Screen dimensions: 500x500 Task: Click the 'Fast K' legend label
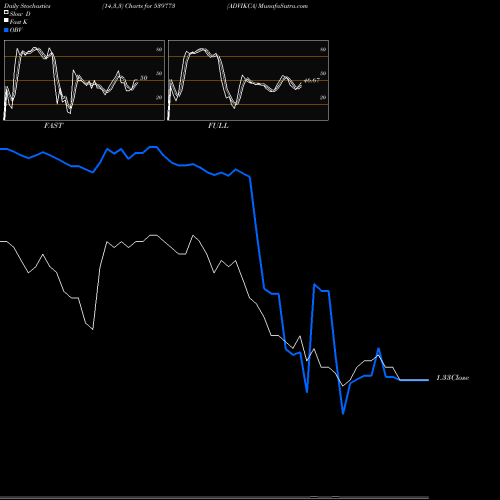(19, 22)
